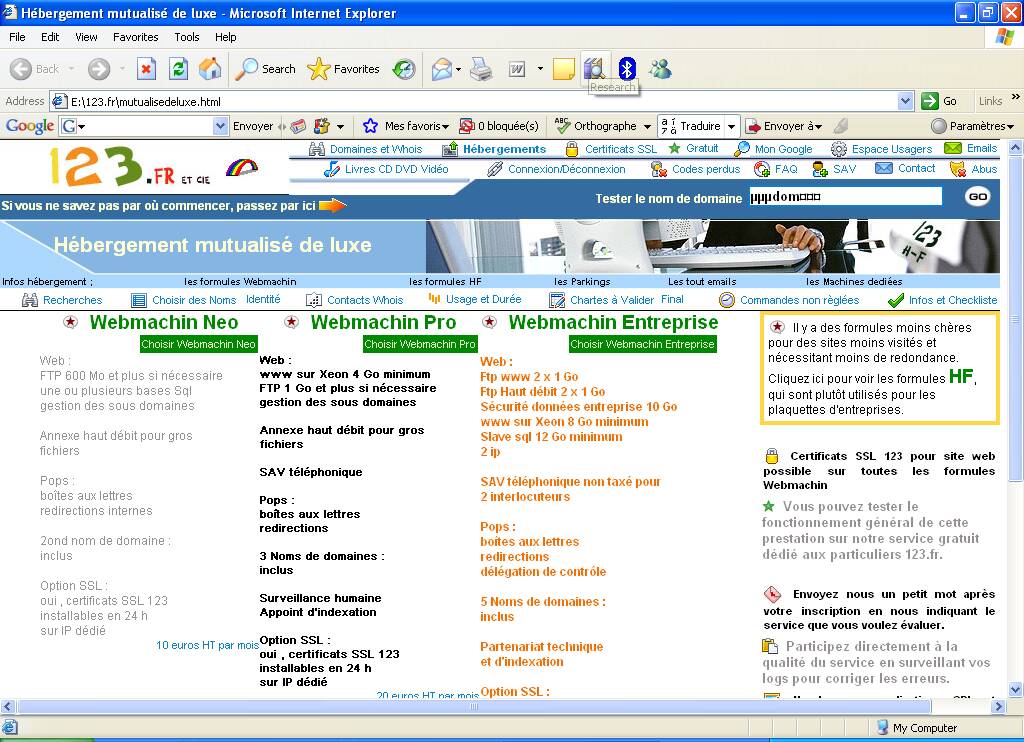Image resolution: width=1024 pixels, height=742 pixels.
Task: Open the Research pane
Action: [x=595, y=67]
